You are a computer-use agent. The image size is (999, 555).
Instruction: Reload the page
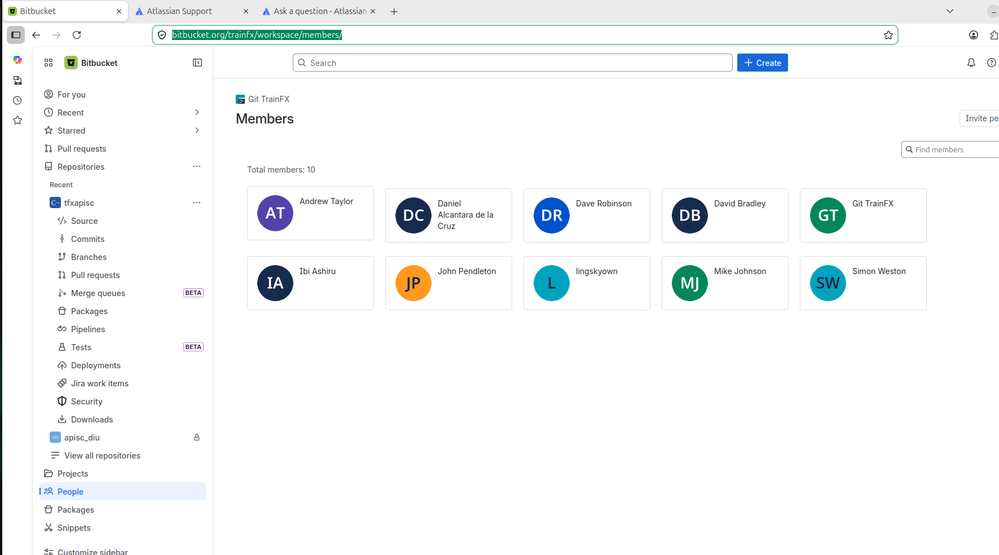76,35
